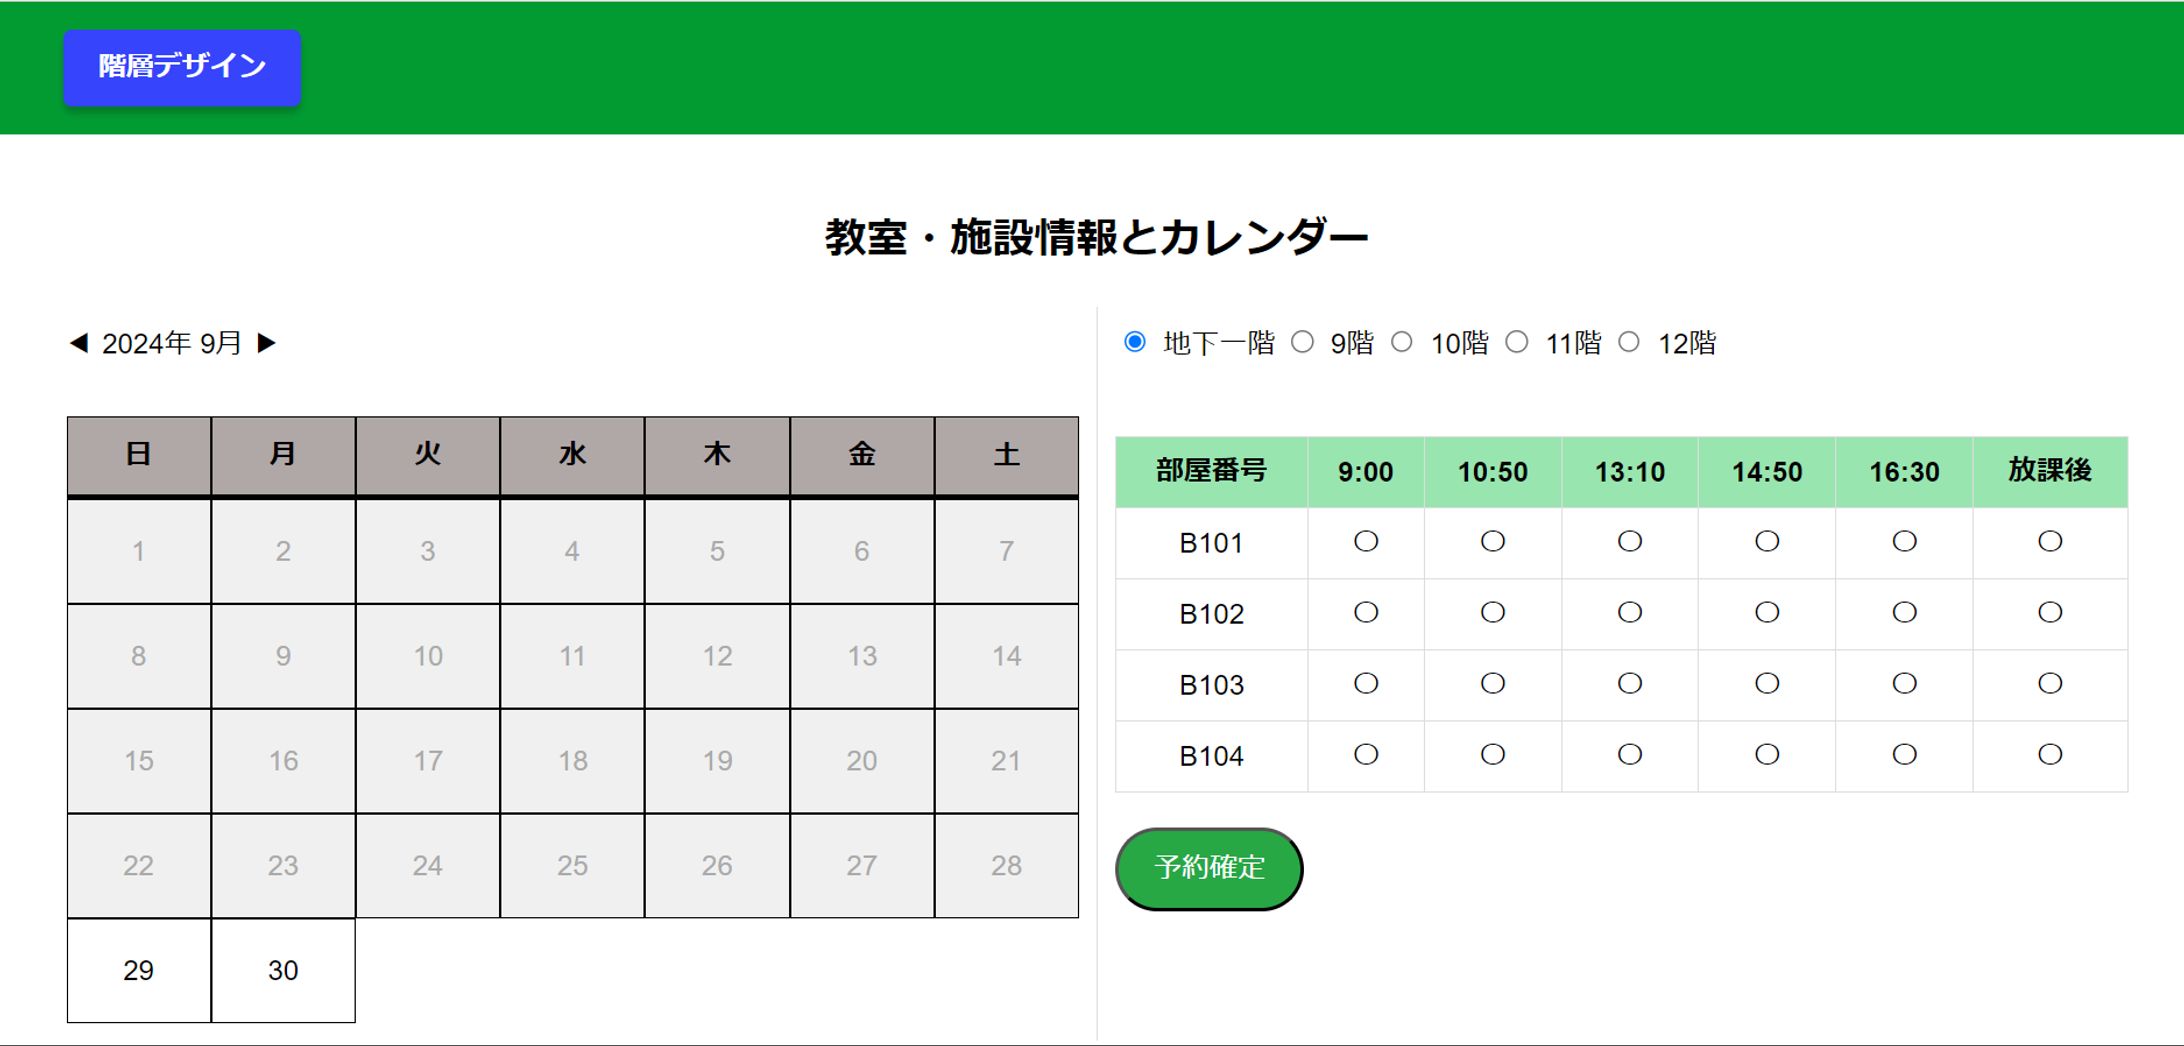Image resolution: width=2184 pixels, height=1046 pixels.
Task: Select B103 at 16:30 slot
Action: click(x=1904, y=683)
